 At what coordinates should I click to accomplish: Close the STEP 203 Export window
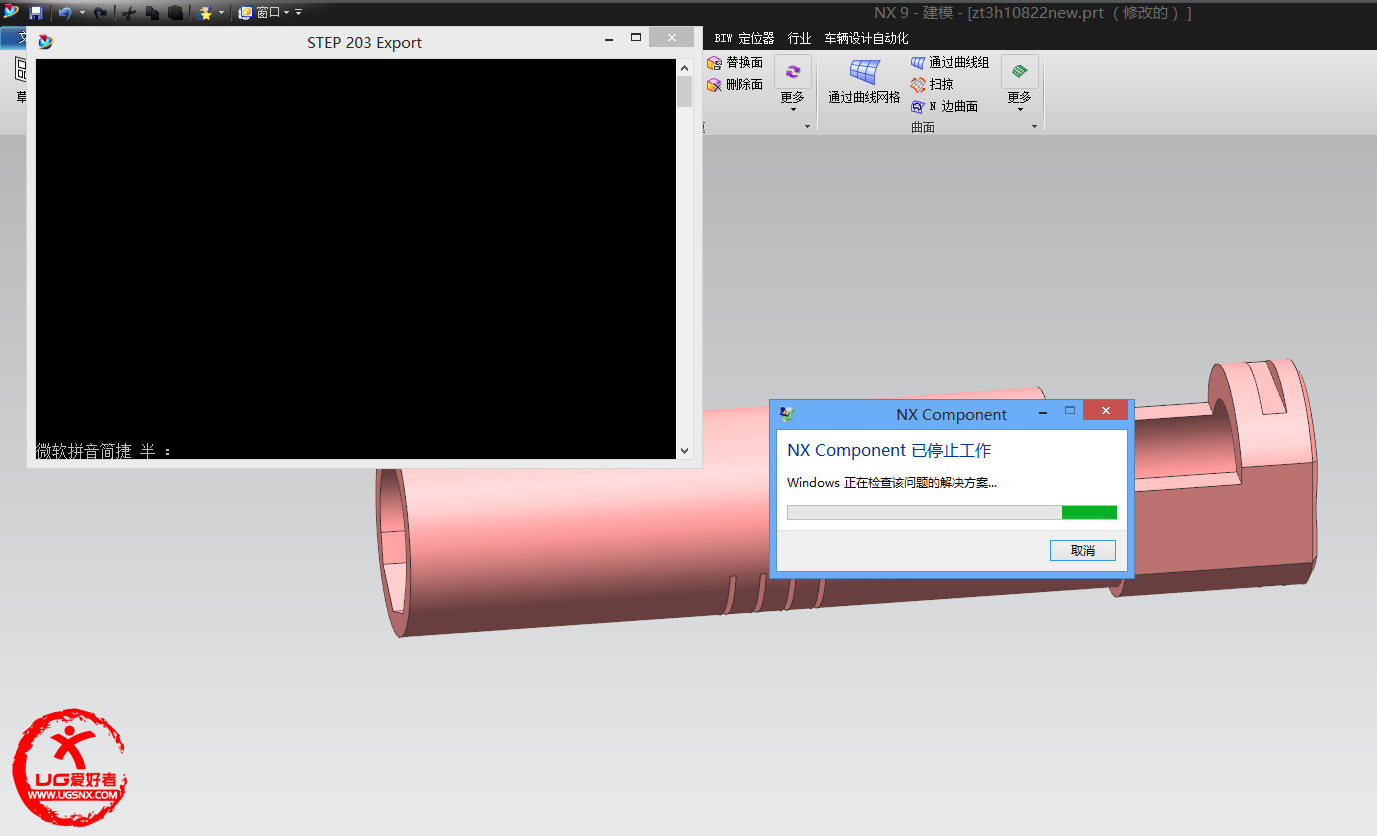671,38
